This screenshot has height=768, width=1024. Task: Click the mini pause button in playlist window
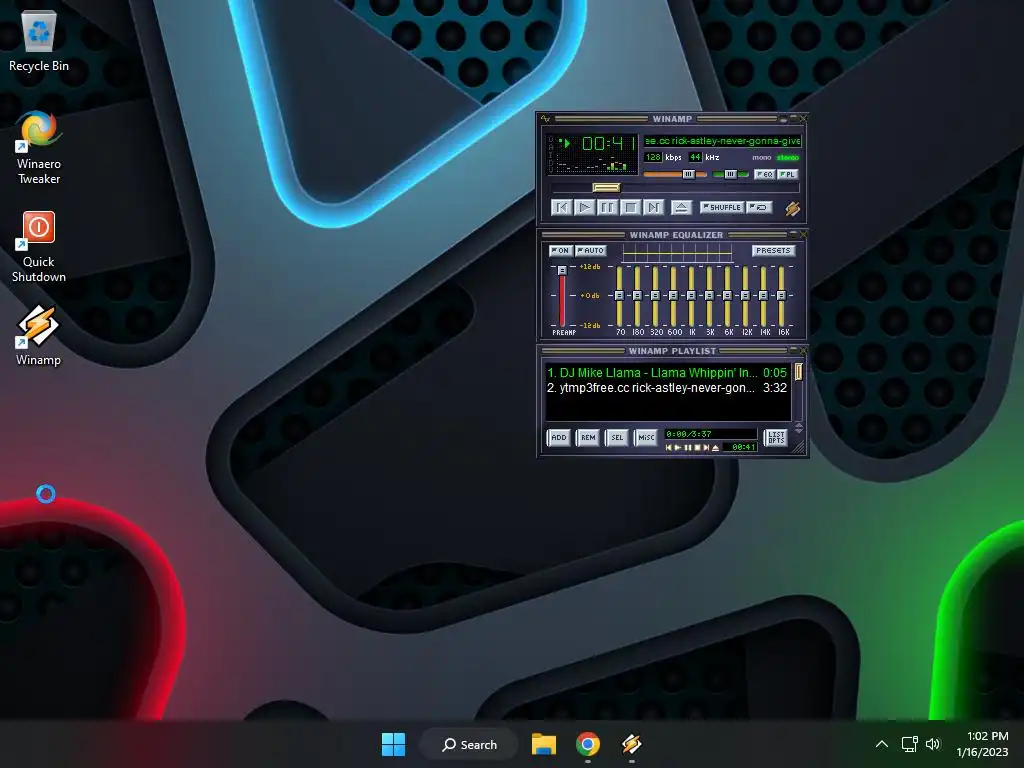coord(688,448)
